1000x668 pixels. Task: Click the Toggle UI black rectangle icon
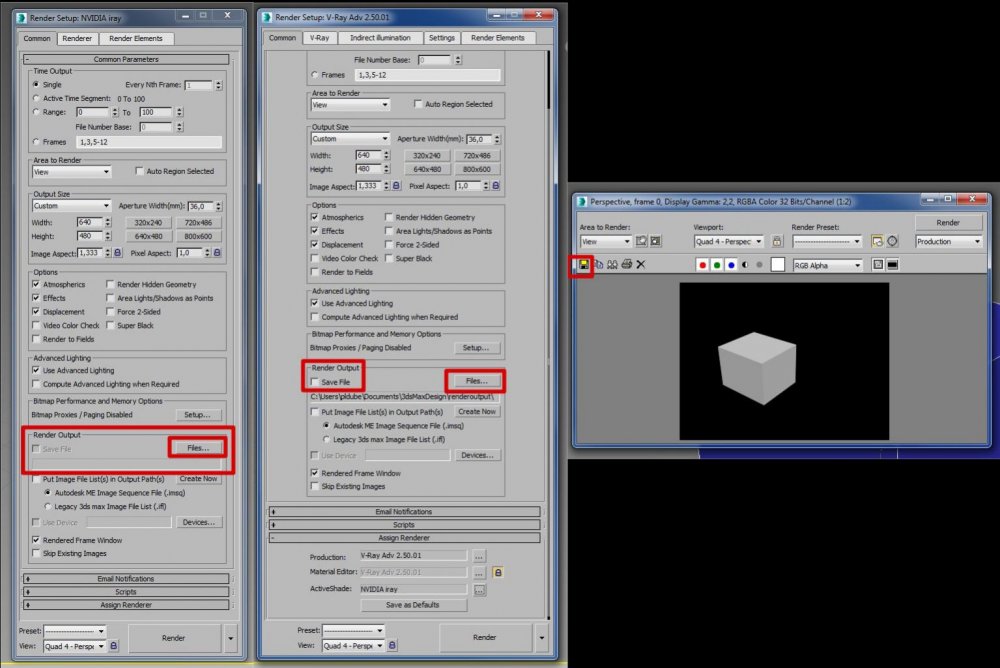click(x=892, y=265)
